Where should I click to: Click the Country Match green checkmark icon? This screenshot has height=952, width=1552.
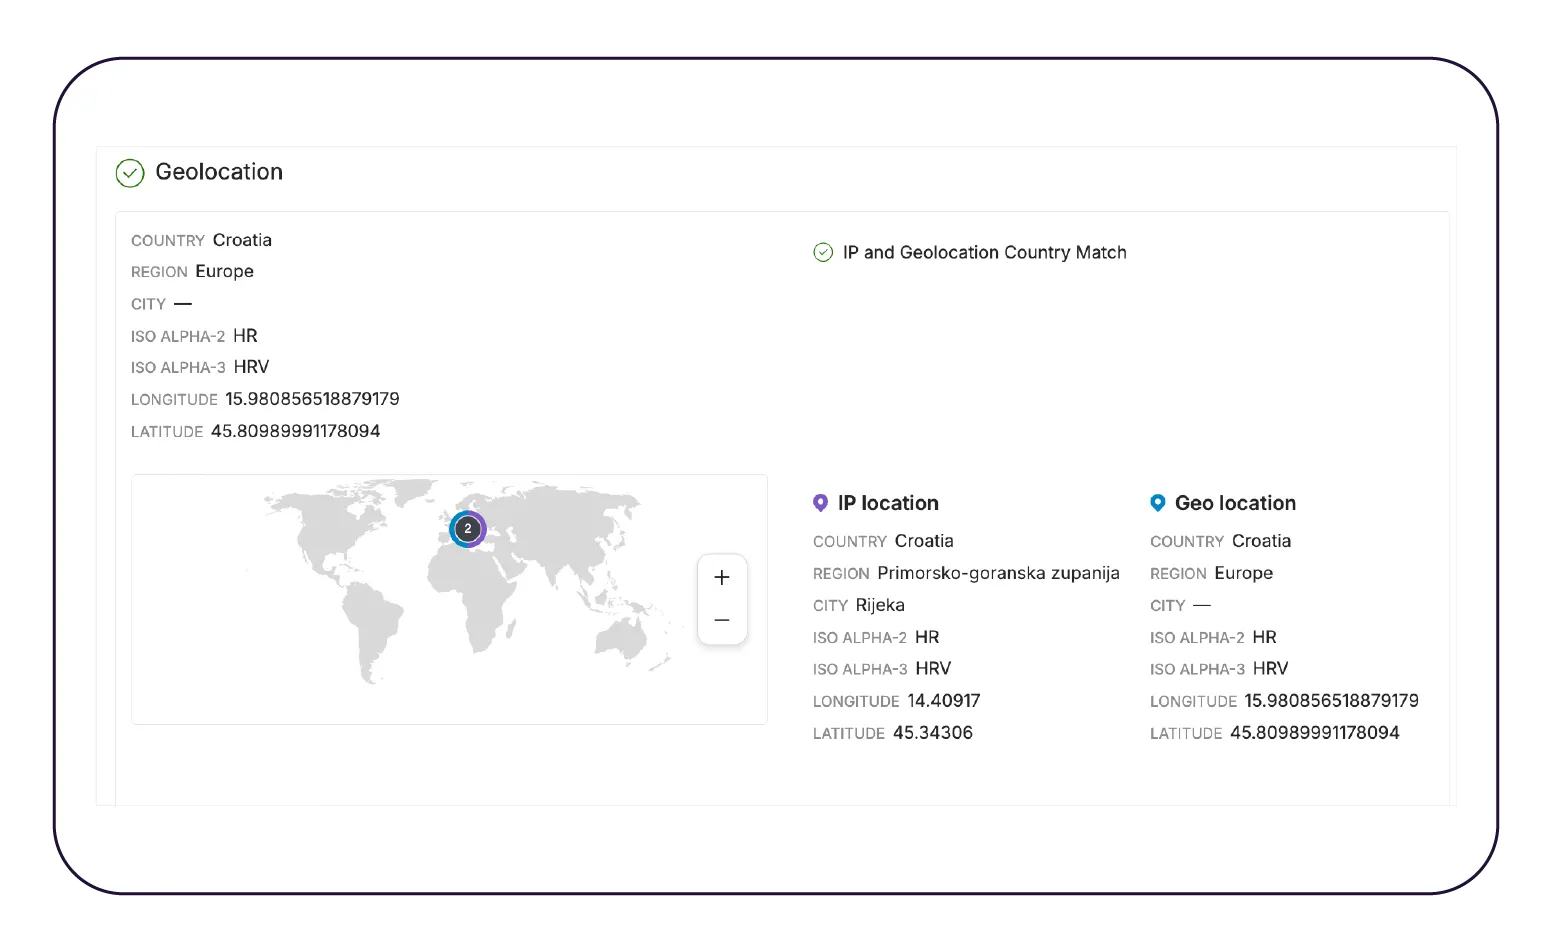(x=823, y=253)
